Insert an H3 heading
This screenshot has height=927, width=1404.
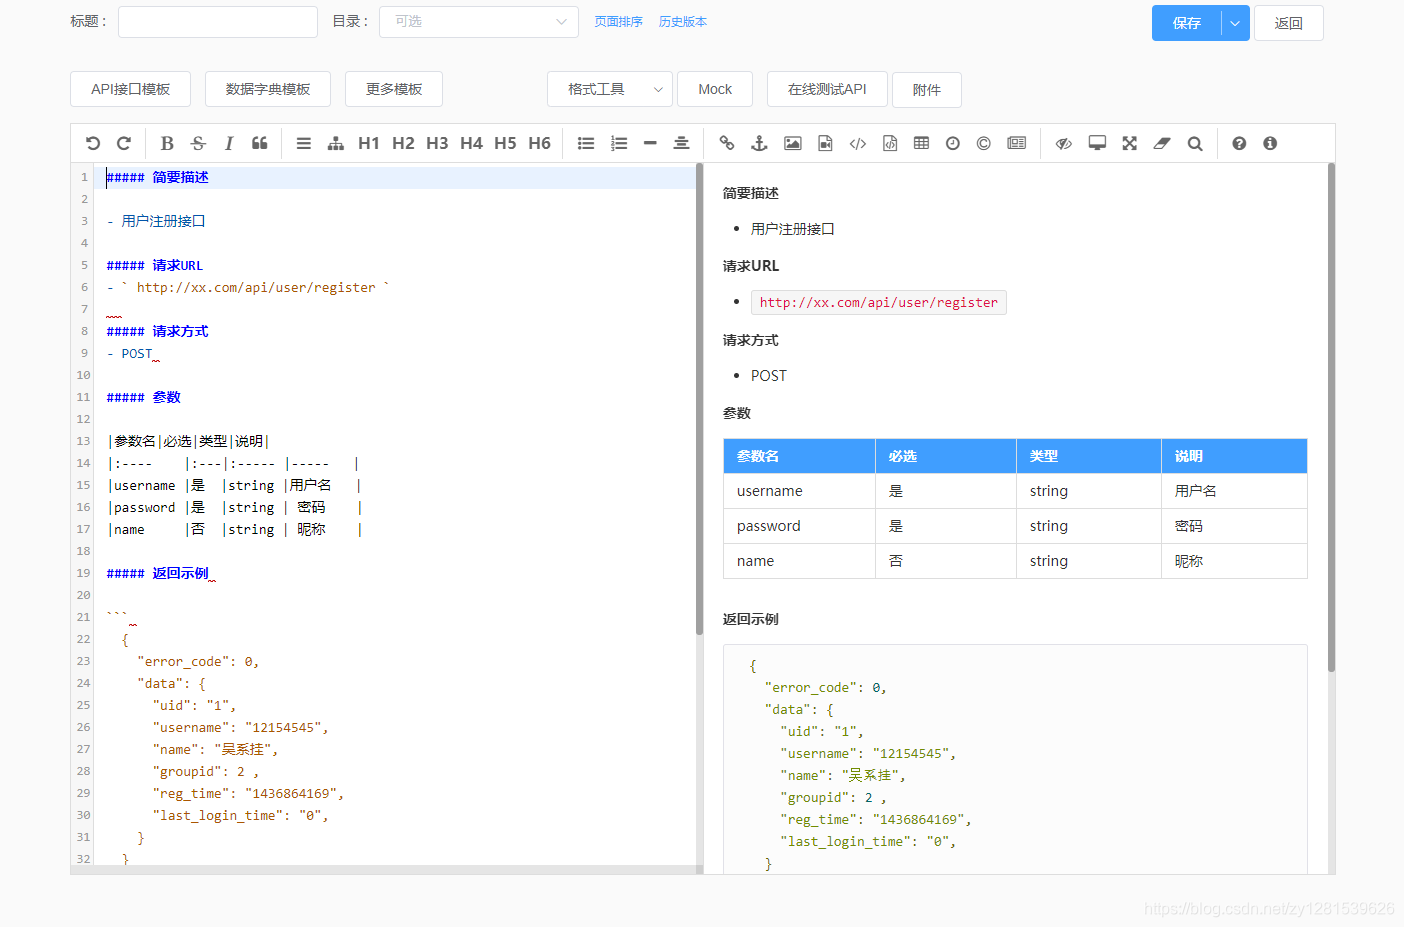[x=437, y=143]
